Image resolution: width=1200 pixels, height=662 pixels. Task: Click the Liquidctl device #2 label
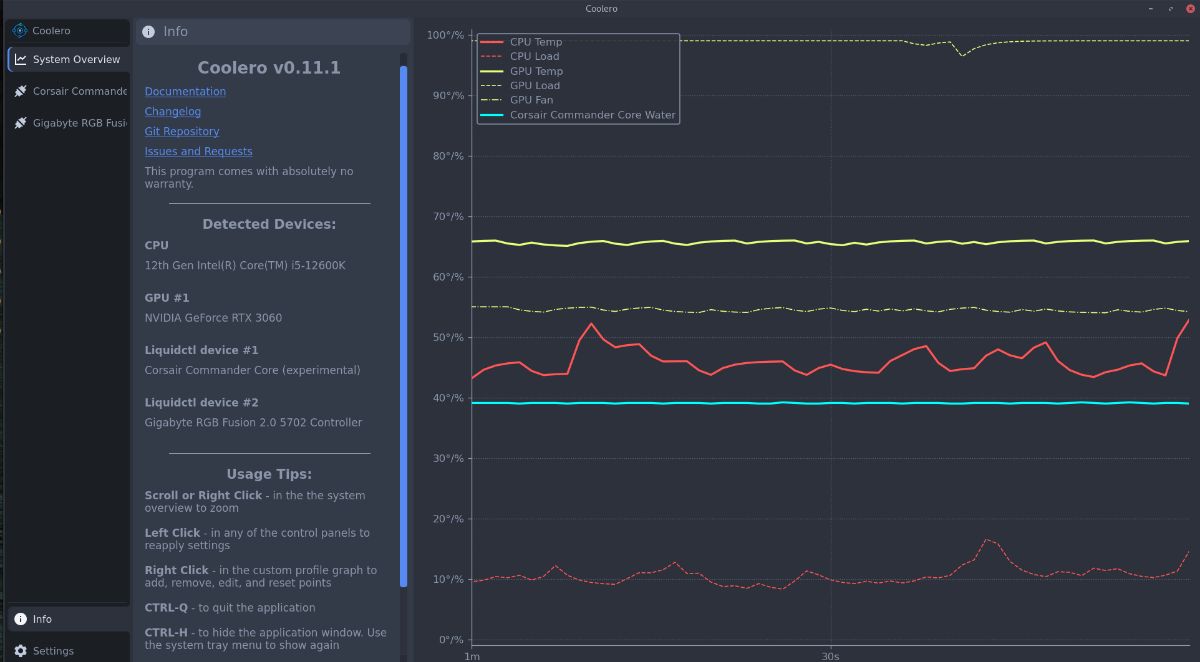(x=201, y=402)
